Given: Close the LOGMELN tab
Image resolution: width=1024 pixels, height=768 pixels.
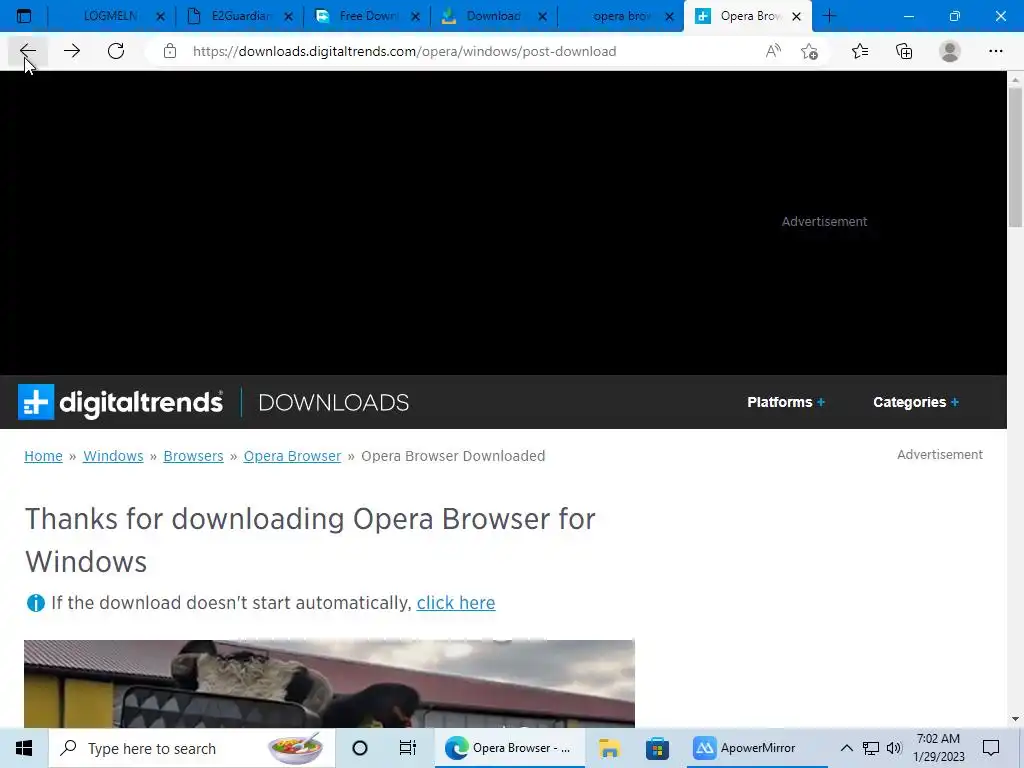Looking at the screenshot, I should (x=161, y=17).
